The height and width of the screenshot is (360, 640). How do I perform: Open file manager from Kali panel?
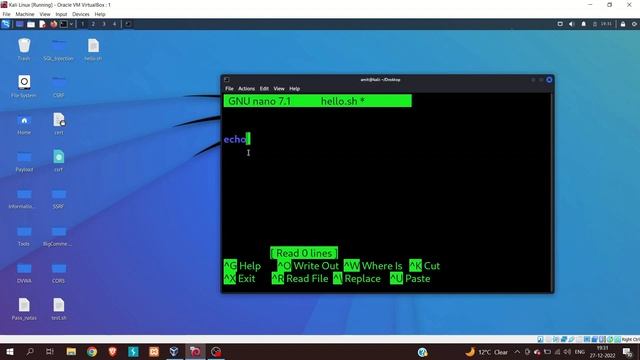pyautogui.click(x=31, y=24)
